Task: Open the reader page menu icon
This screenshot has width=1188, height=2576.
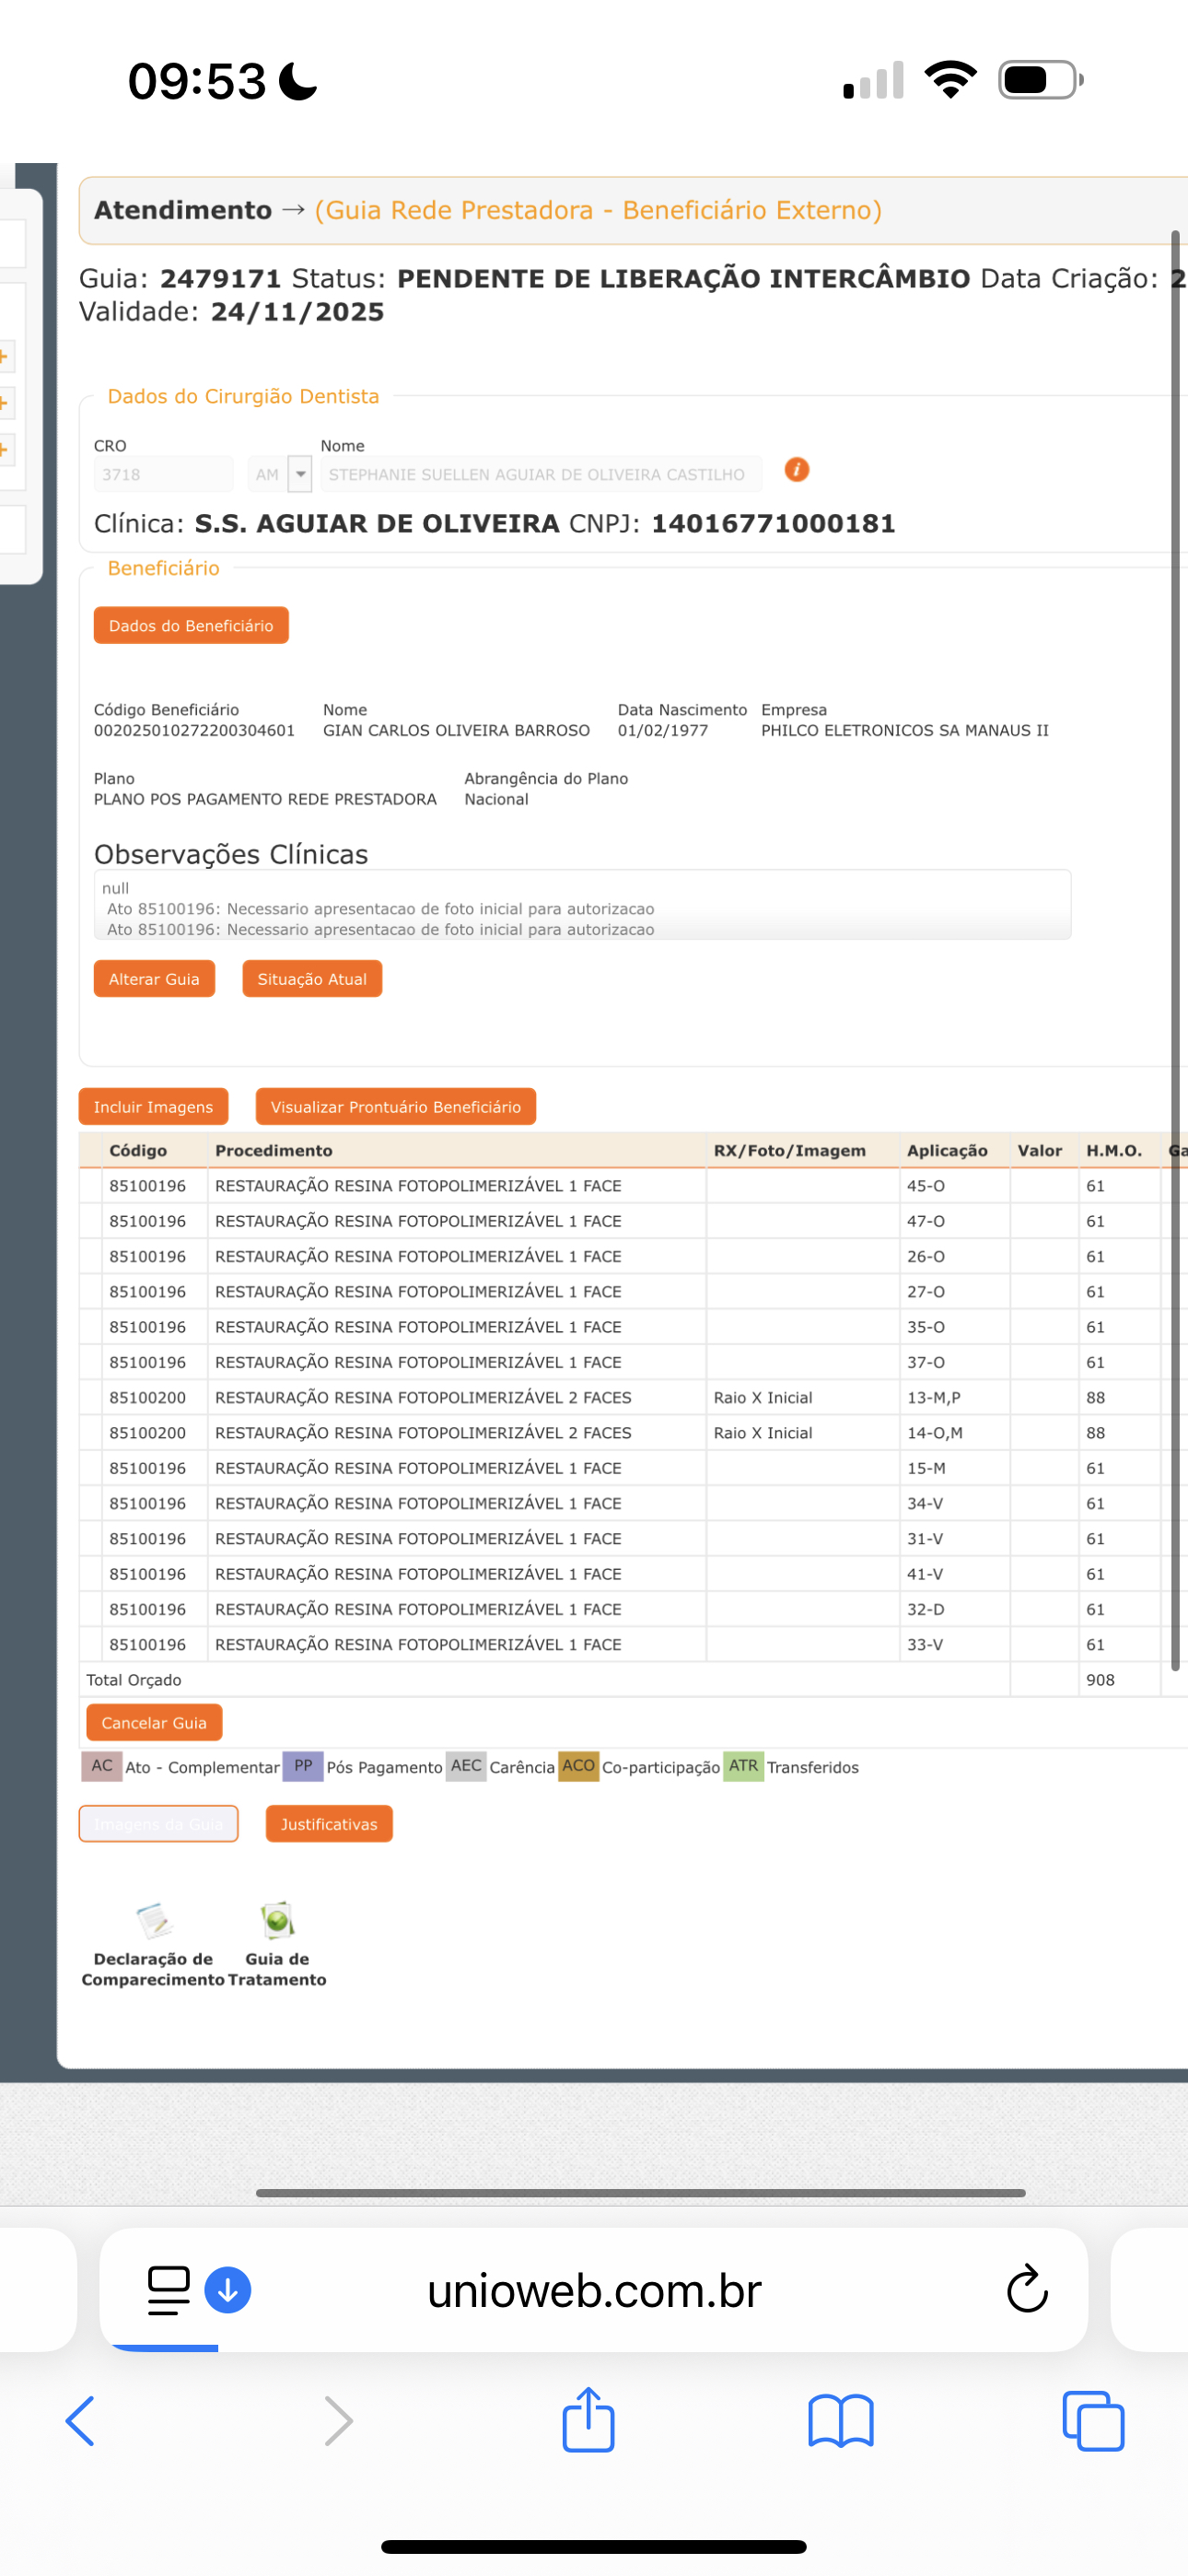Action: point(168,2290)
